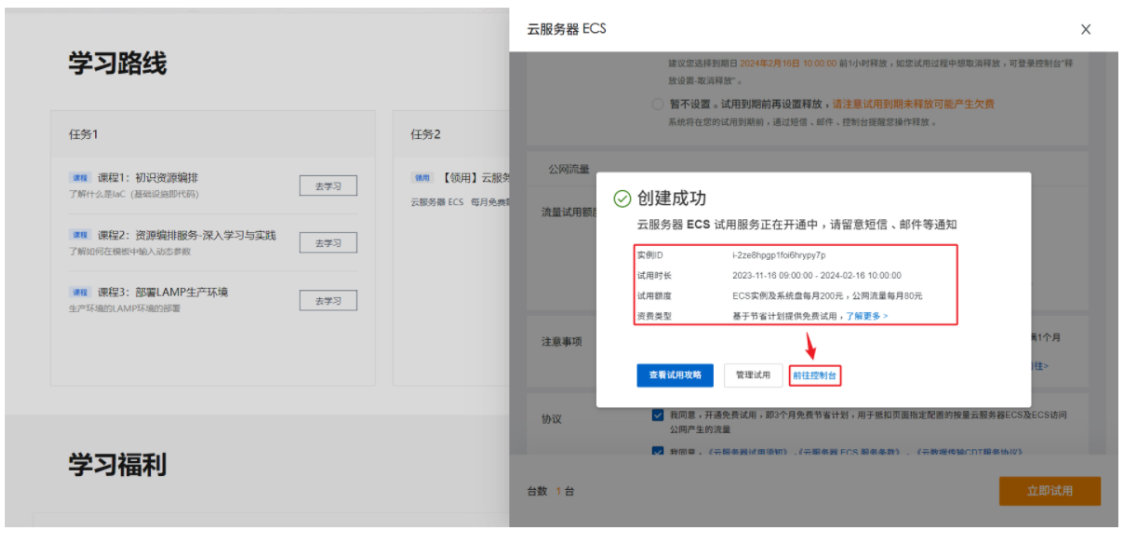This screenshot has height=535, width=1124.
Task: Click the 领用 badge in 任务2
Action: coord(422,178)
